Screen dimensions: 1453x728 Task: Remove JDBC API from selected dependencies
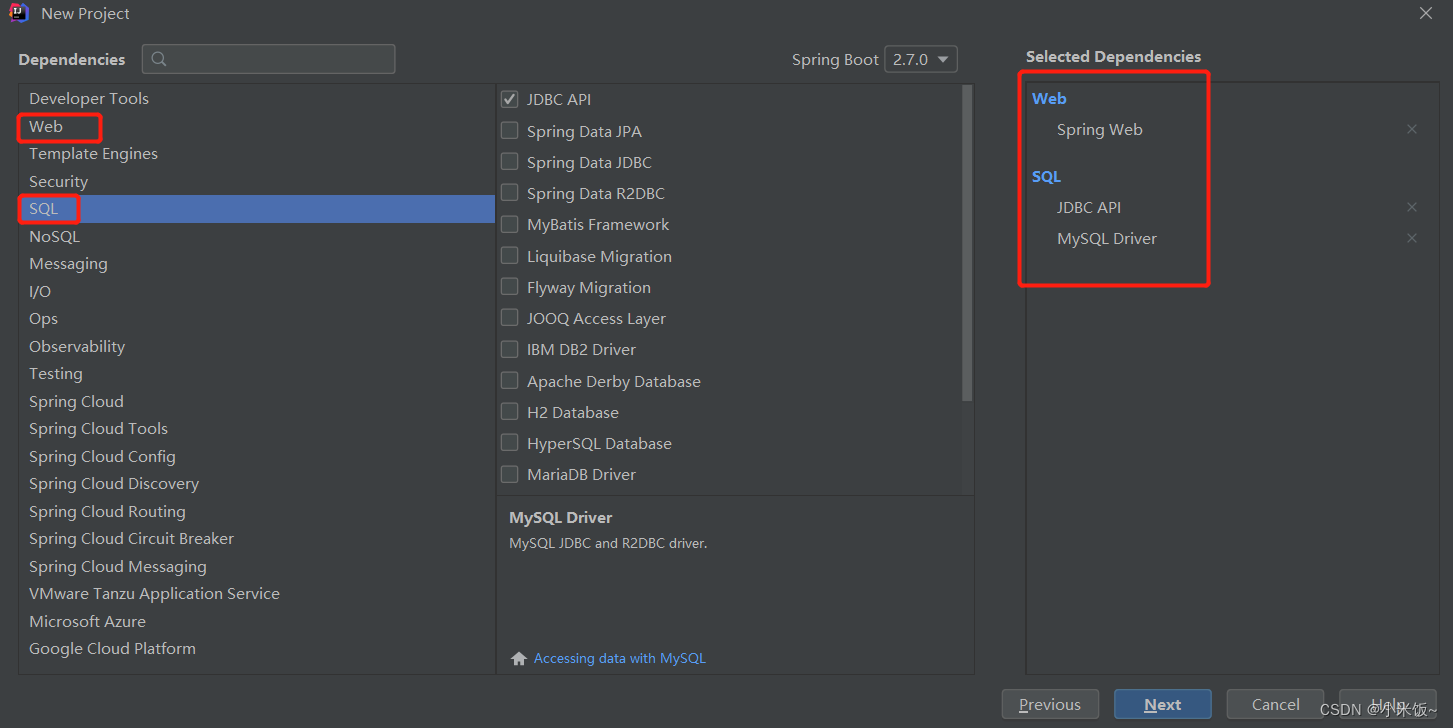(1411, 207)
